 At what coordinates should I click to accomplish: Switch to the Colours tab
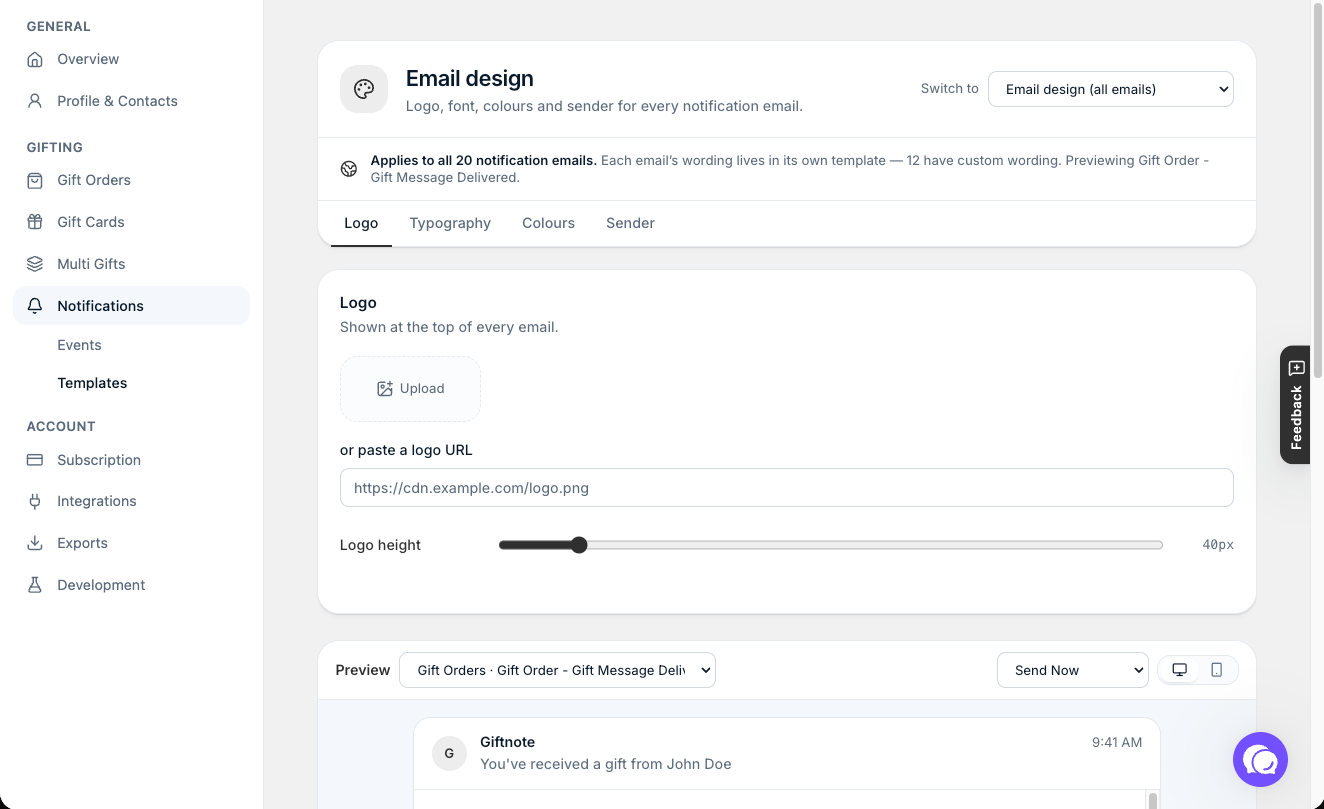(548, 223)
